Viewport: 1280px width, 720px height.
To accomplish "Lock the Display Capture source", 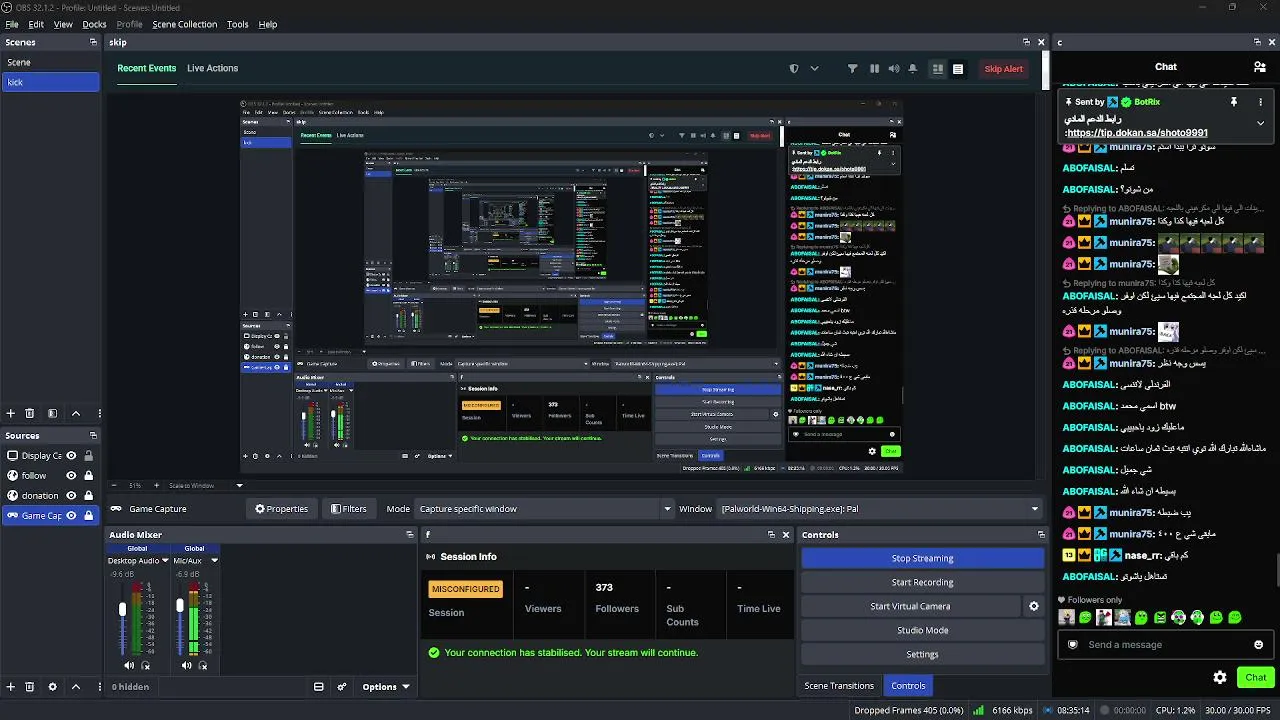I will point(89,456).
